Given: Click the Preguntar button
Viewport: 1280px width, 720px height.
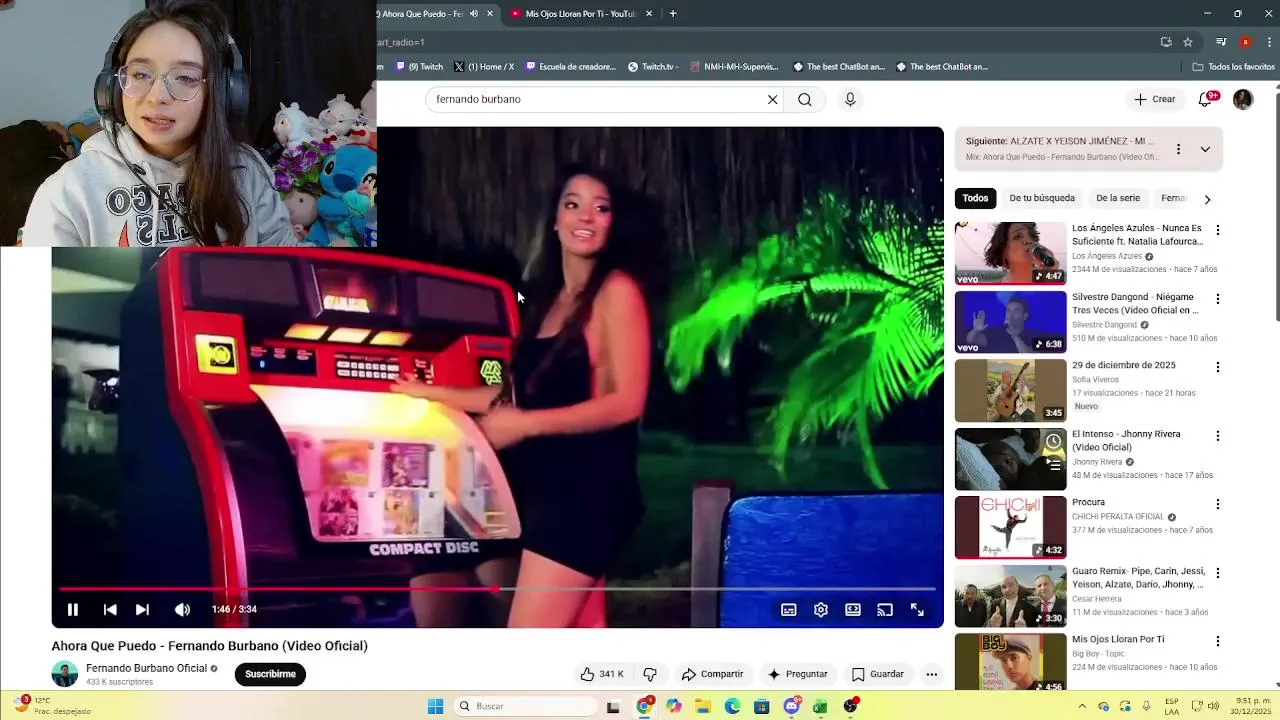Looking at the screenshot, I should pyautogui.click(x=797, y=674).
